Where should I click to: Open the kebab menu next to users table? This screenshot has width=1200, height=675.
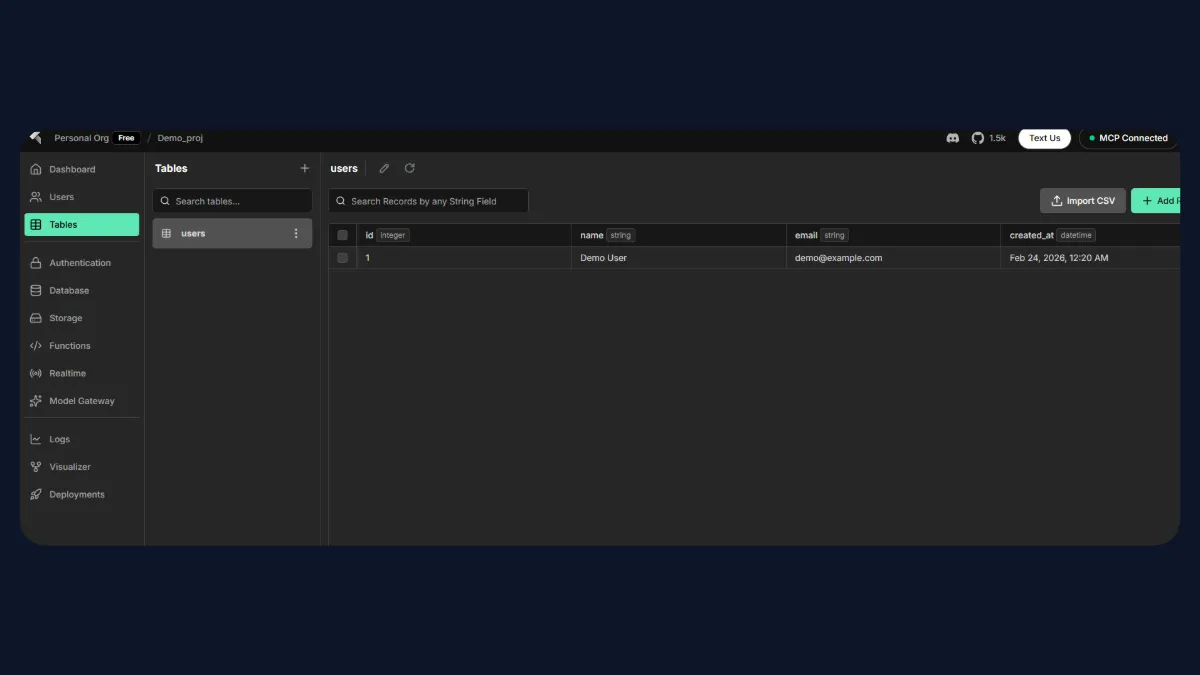pyautogui.click(x=295, y=233)
